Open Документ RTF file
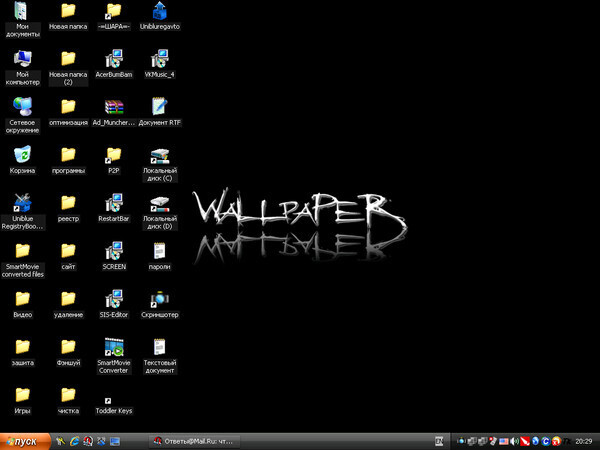Image resolution: width=600 pixels, height=450 pixels. (x=160, y=112)
